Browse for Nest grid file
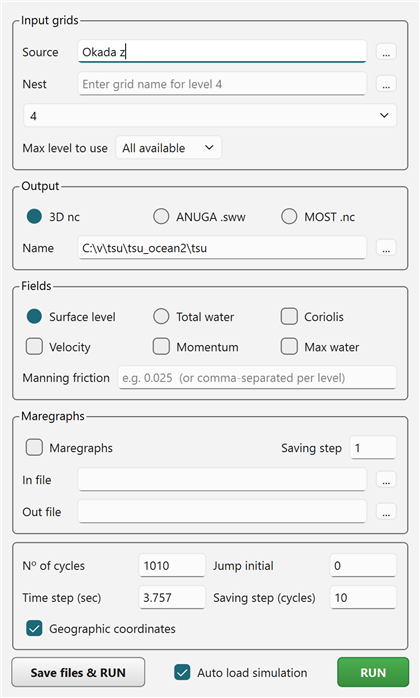Screen dimensions: 420x698 pyautogui.click(x=386, y=84)
